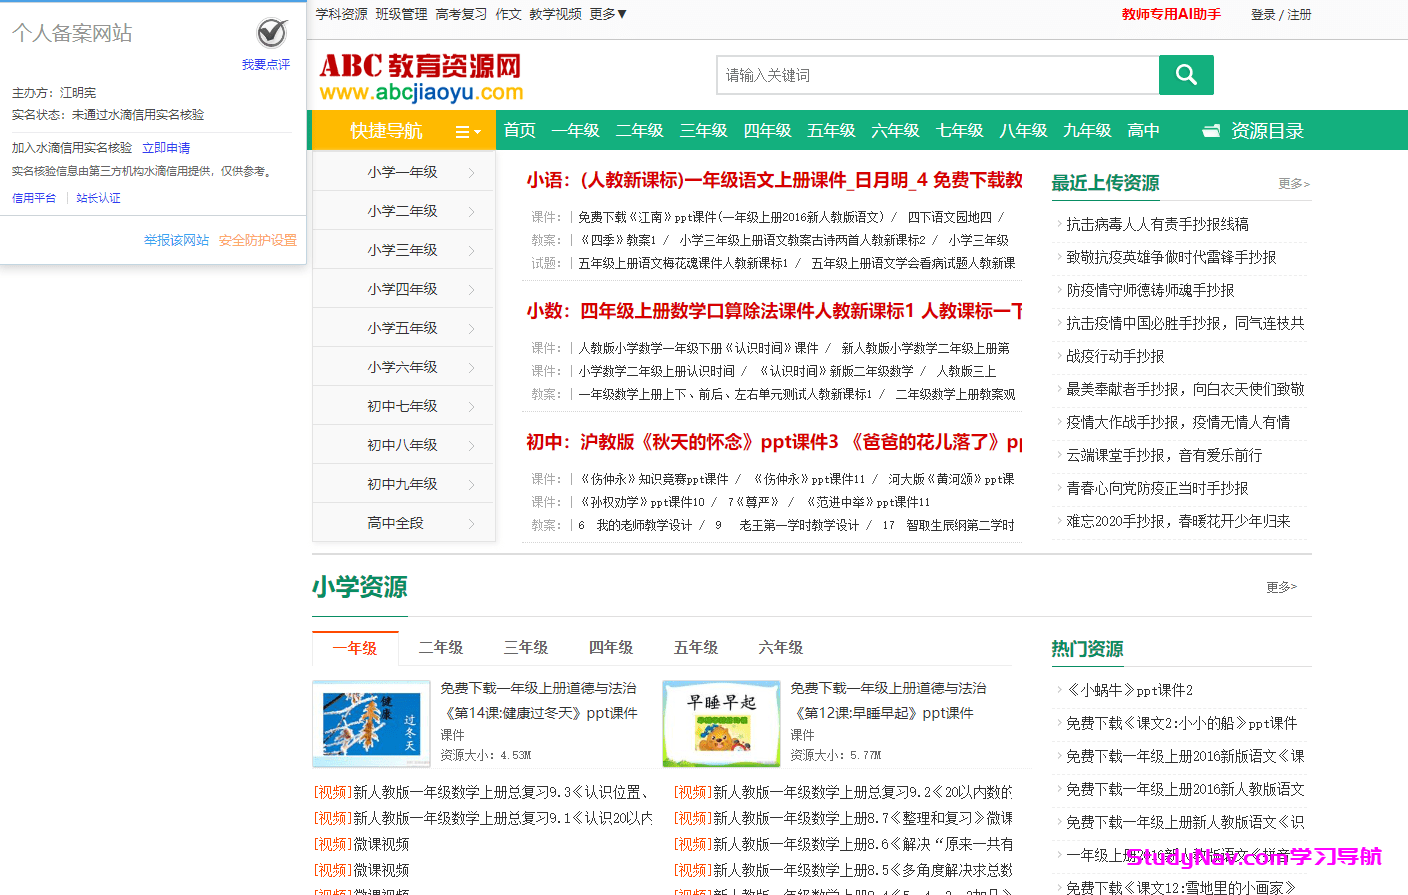The image size is (1408, 895).
Task: Switch to the 三年级 tab in 小学资源
Action: pos(526,647)
